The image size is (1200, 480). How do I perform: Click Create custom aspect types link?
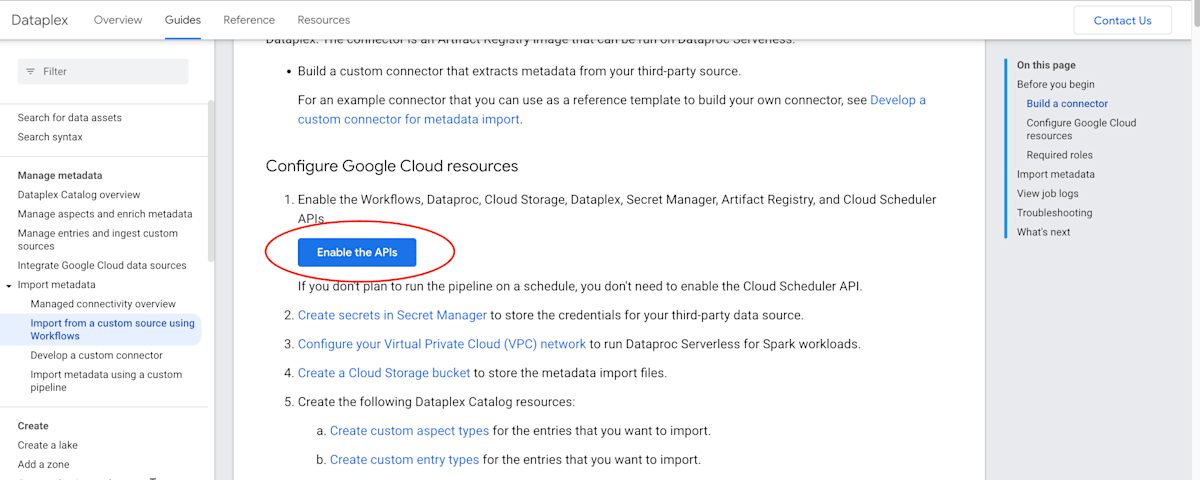pos(409,431)
